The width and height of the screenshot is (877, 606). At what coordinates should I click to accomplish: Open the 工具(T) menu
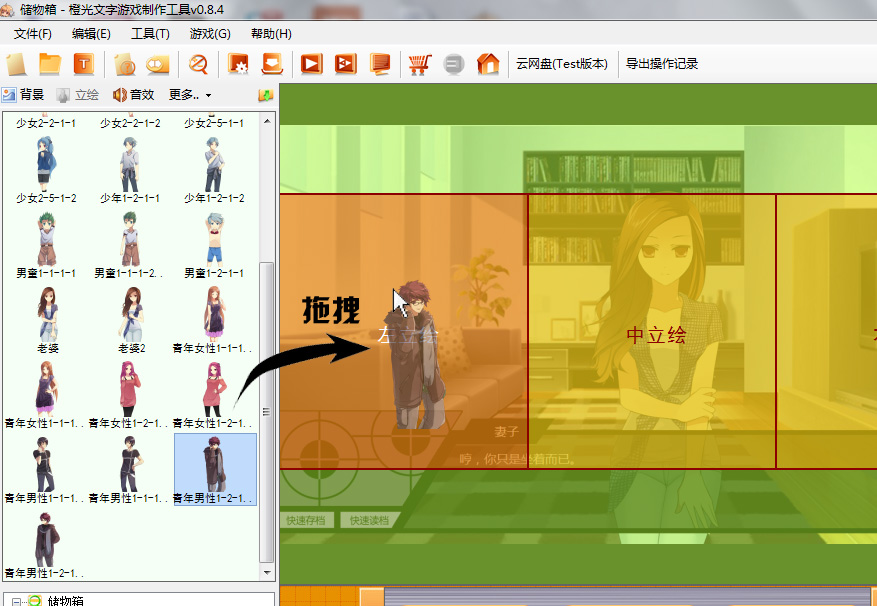(x=150, y=34)
